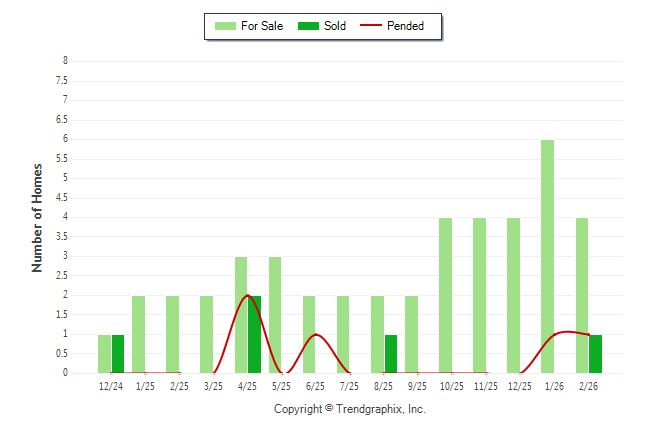Click the 3/25 x-axis label
The image size is (646, 434).
pos(213,385)
